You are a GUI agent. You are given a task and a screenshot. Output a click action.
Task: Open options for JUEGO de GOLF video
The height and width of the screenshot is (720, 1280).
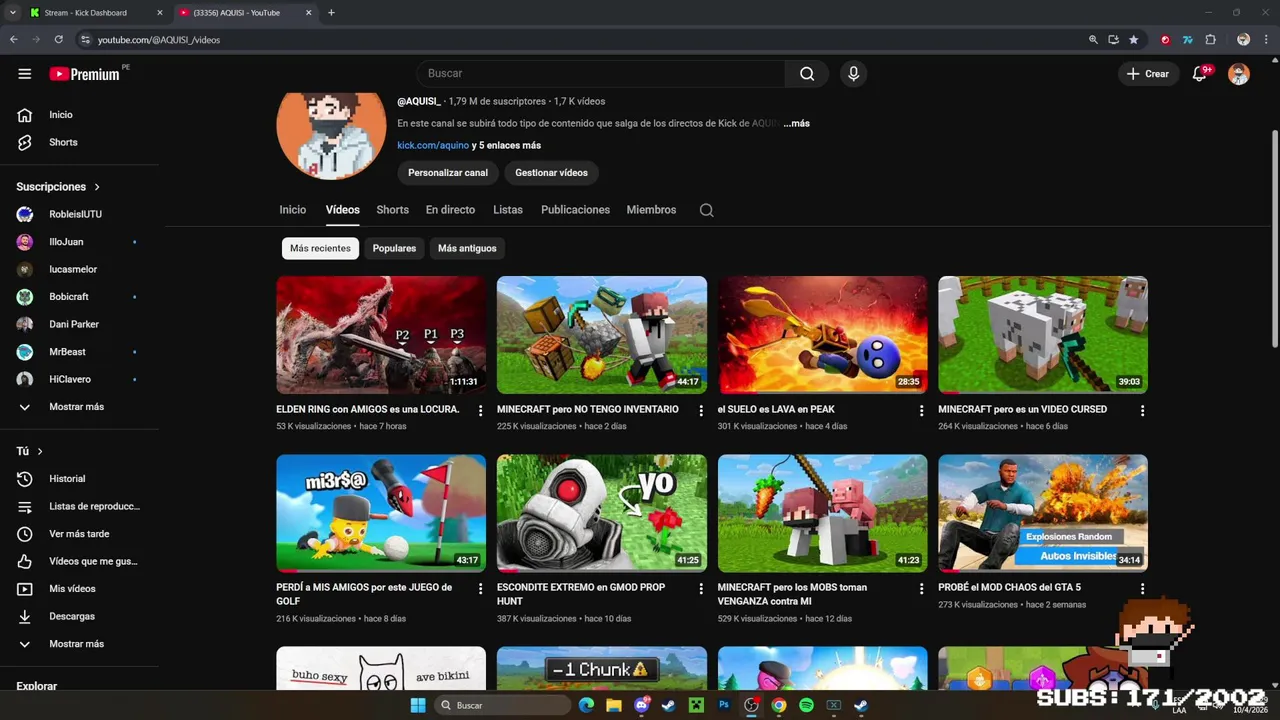[480, 589]
